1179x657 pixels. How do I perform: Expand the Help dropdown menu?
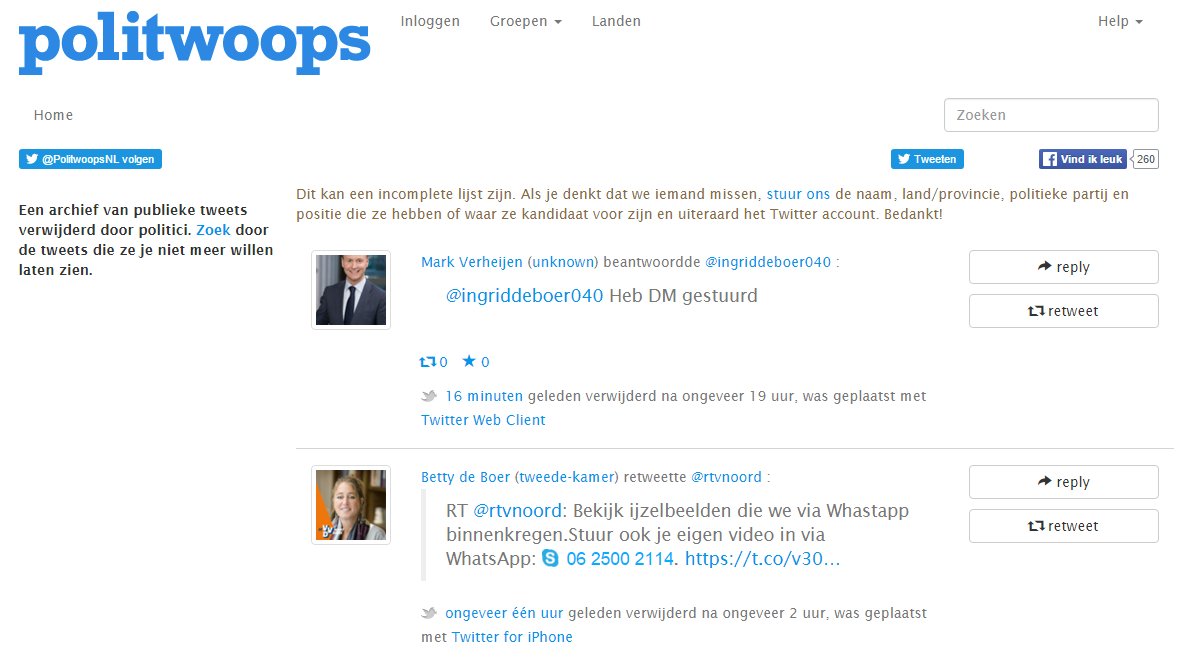pyautogui.click(x=1120, y=21)
